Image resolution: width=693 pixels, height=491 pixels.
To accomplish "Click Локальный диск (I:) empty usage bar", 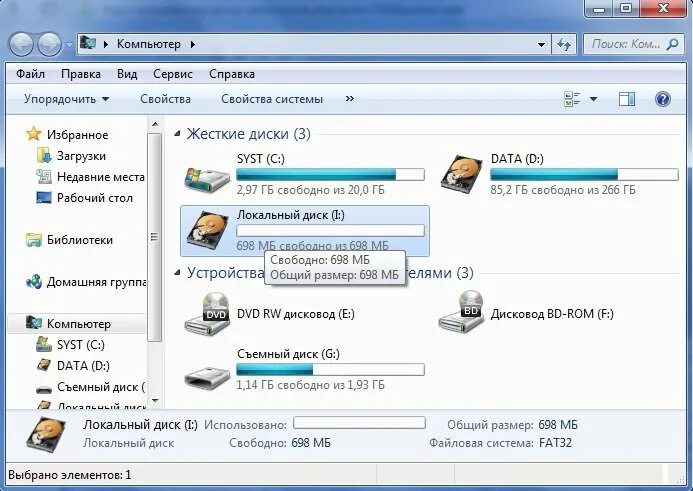I will (330, 231).
